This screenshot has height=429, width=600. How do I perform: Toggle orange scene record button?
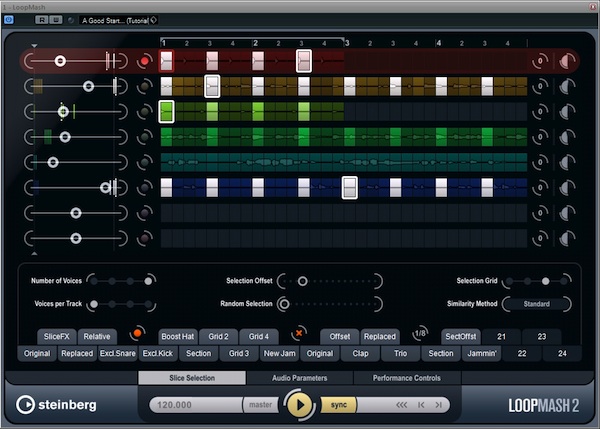click(x=137, y=333)
